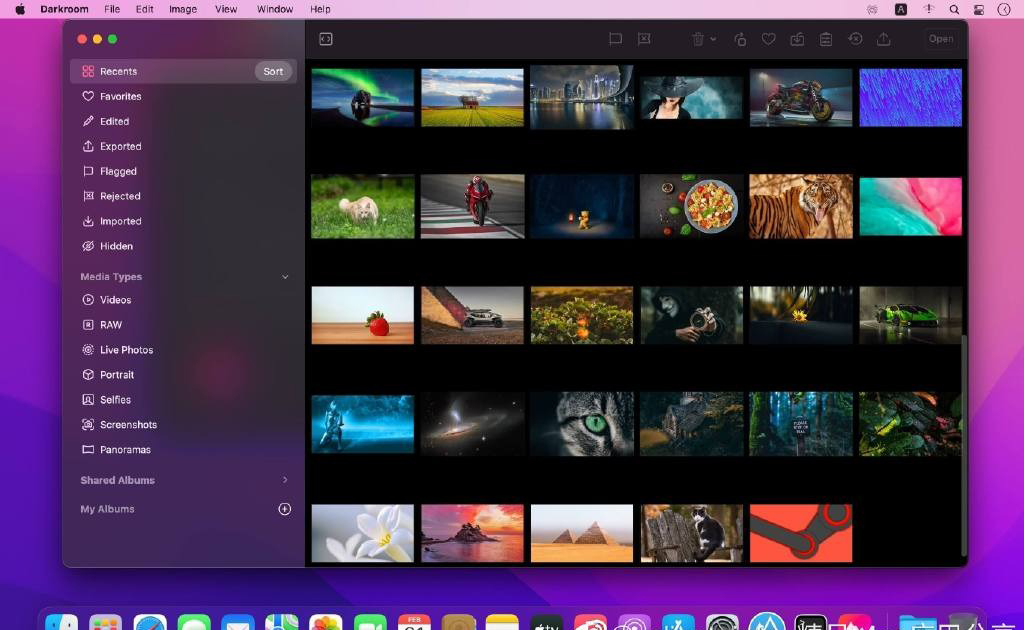
Task: Toggle the sidebar with top-left panel icon
Action: tap(325, 39)
